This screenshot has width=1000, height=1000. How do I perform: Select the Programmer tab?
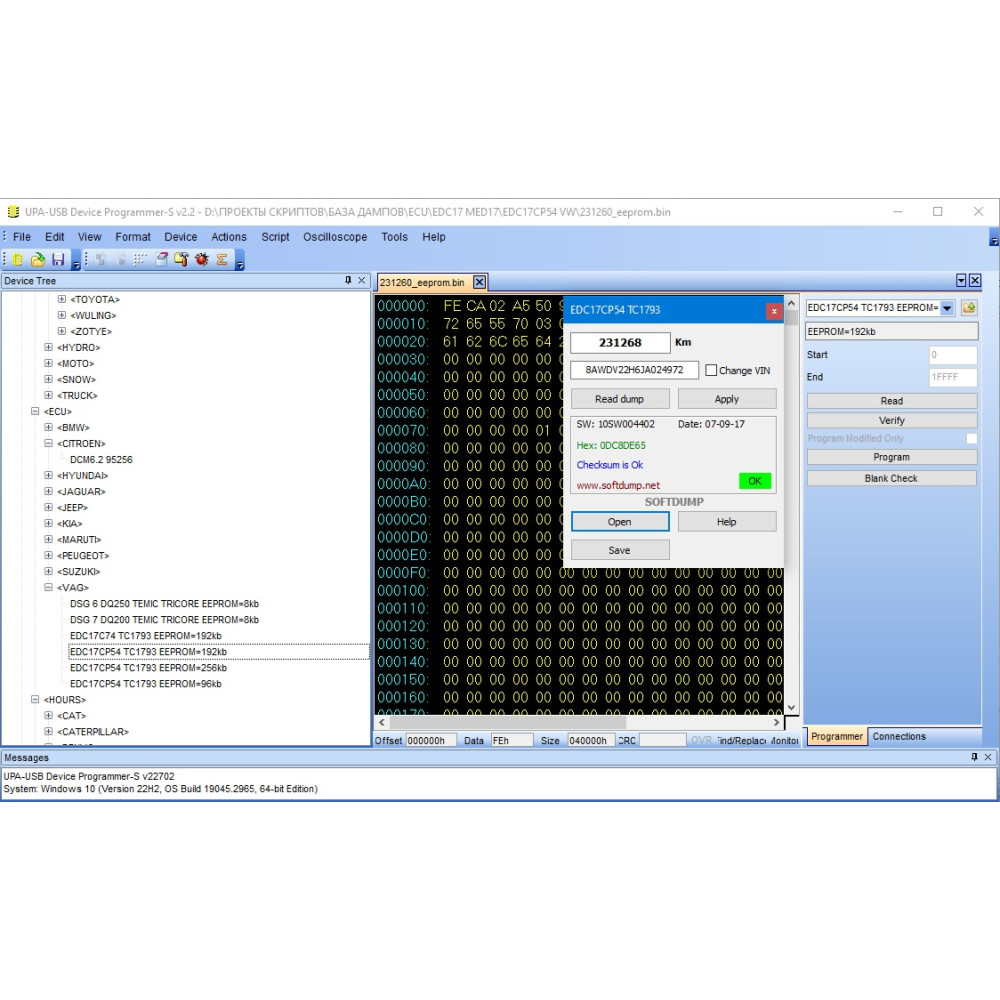click(x=836, y=736)
